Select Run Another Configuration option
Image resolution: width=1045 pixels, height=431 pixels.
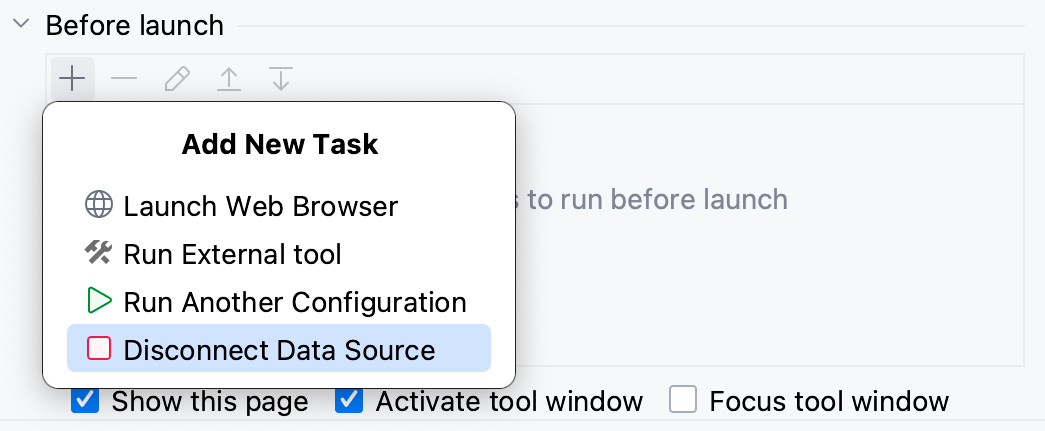pyautogui.click(x=294, y=301)
